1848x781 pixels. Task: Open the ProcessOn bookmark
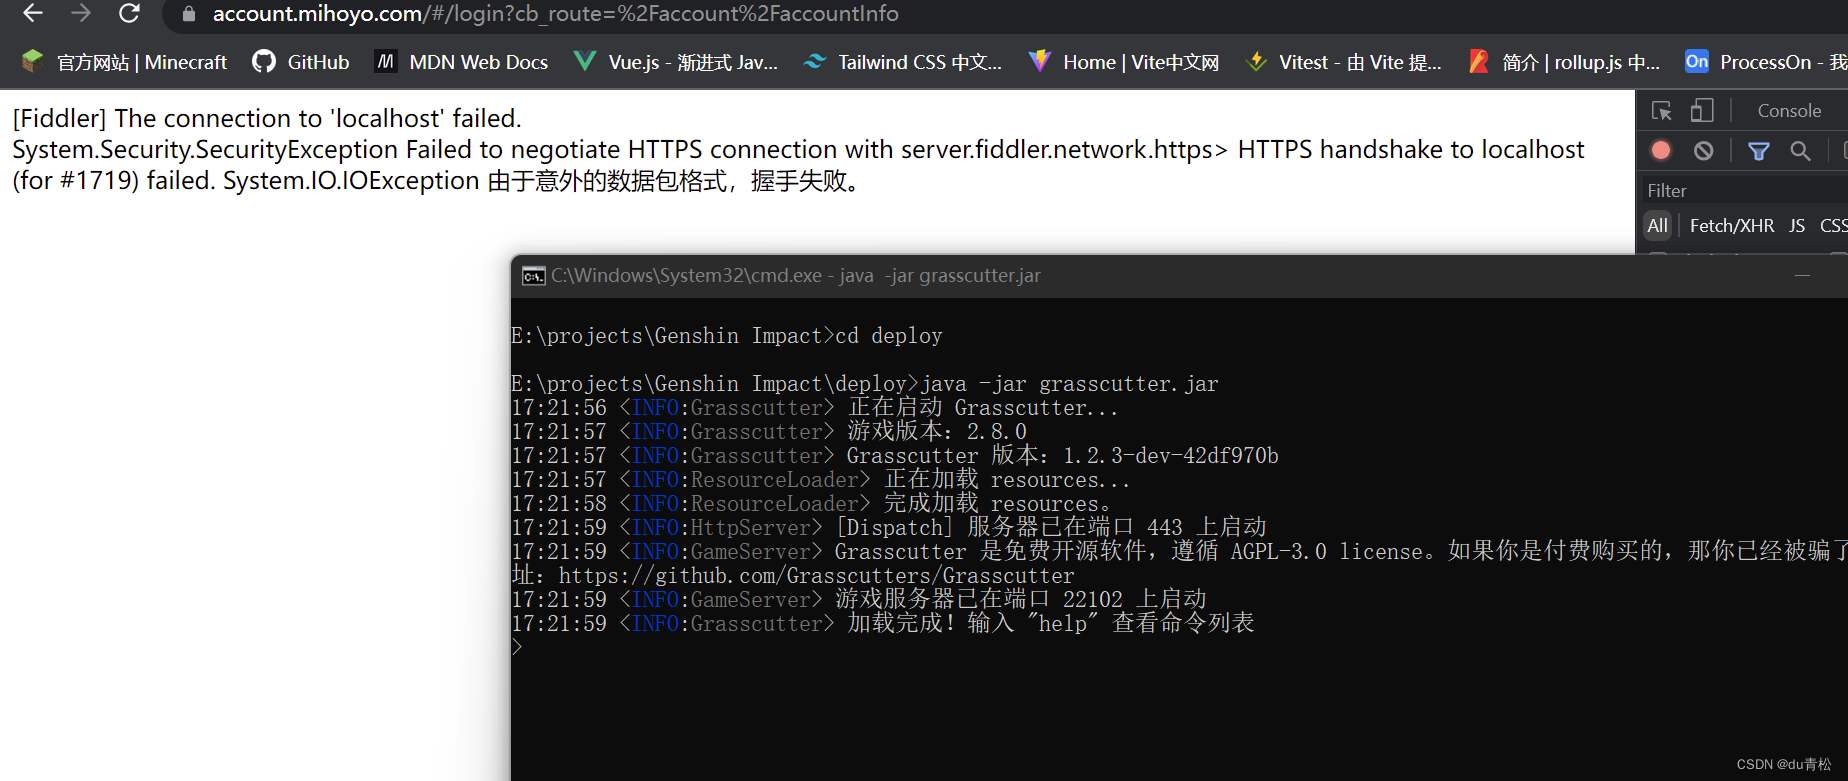[x=1766, y=62]
